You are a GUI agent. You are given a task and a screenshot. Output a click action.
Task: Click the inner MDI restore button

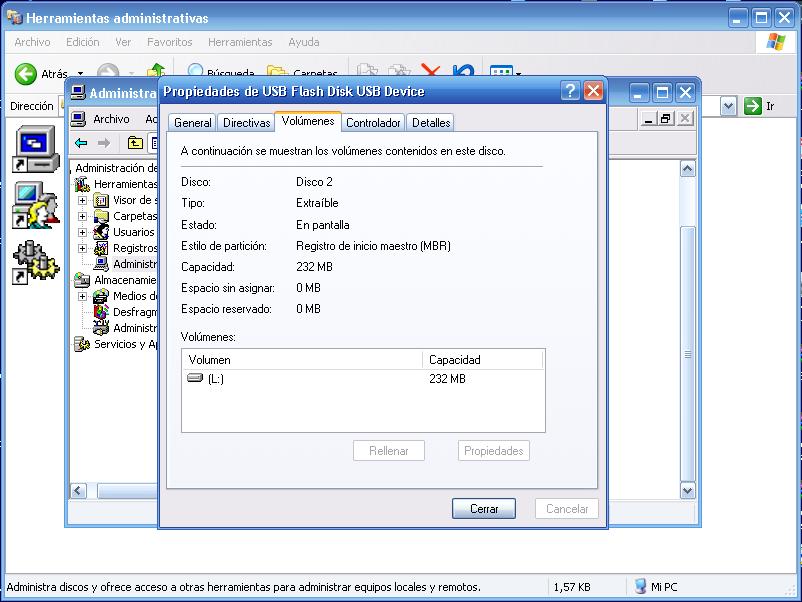click(665, 119)
